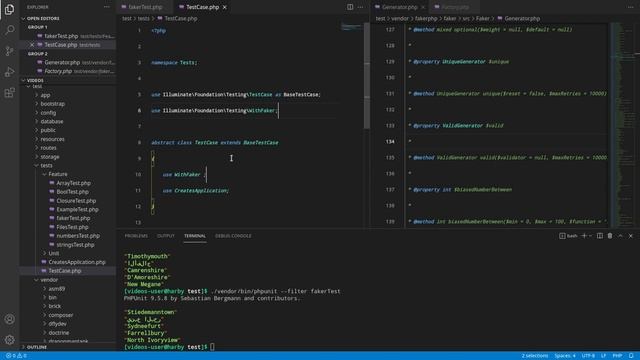Close TestCase.php in Open Editors list
640x360 pixels.
pyautogui.click(x=32, y=44)
